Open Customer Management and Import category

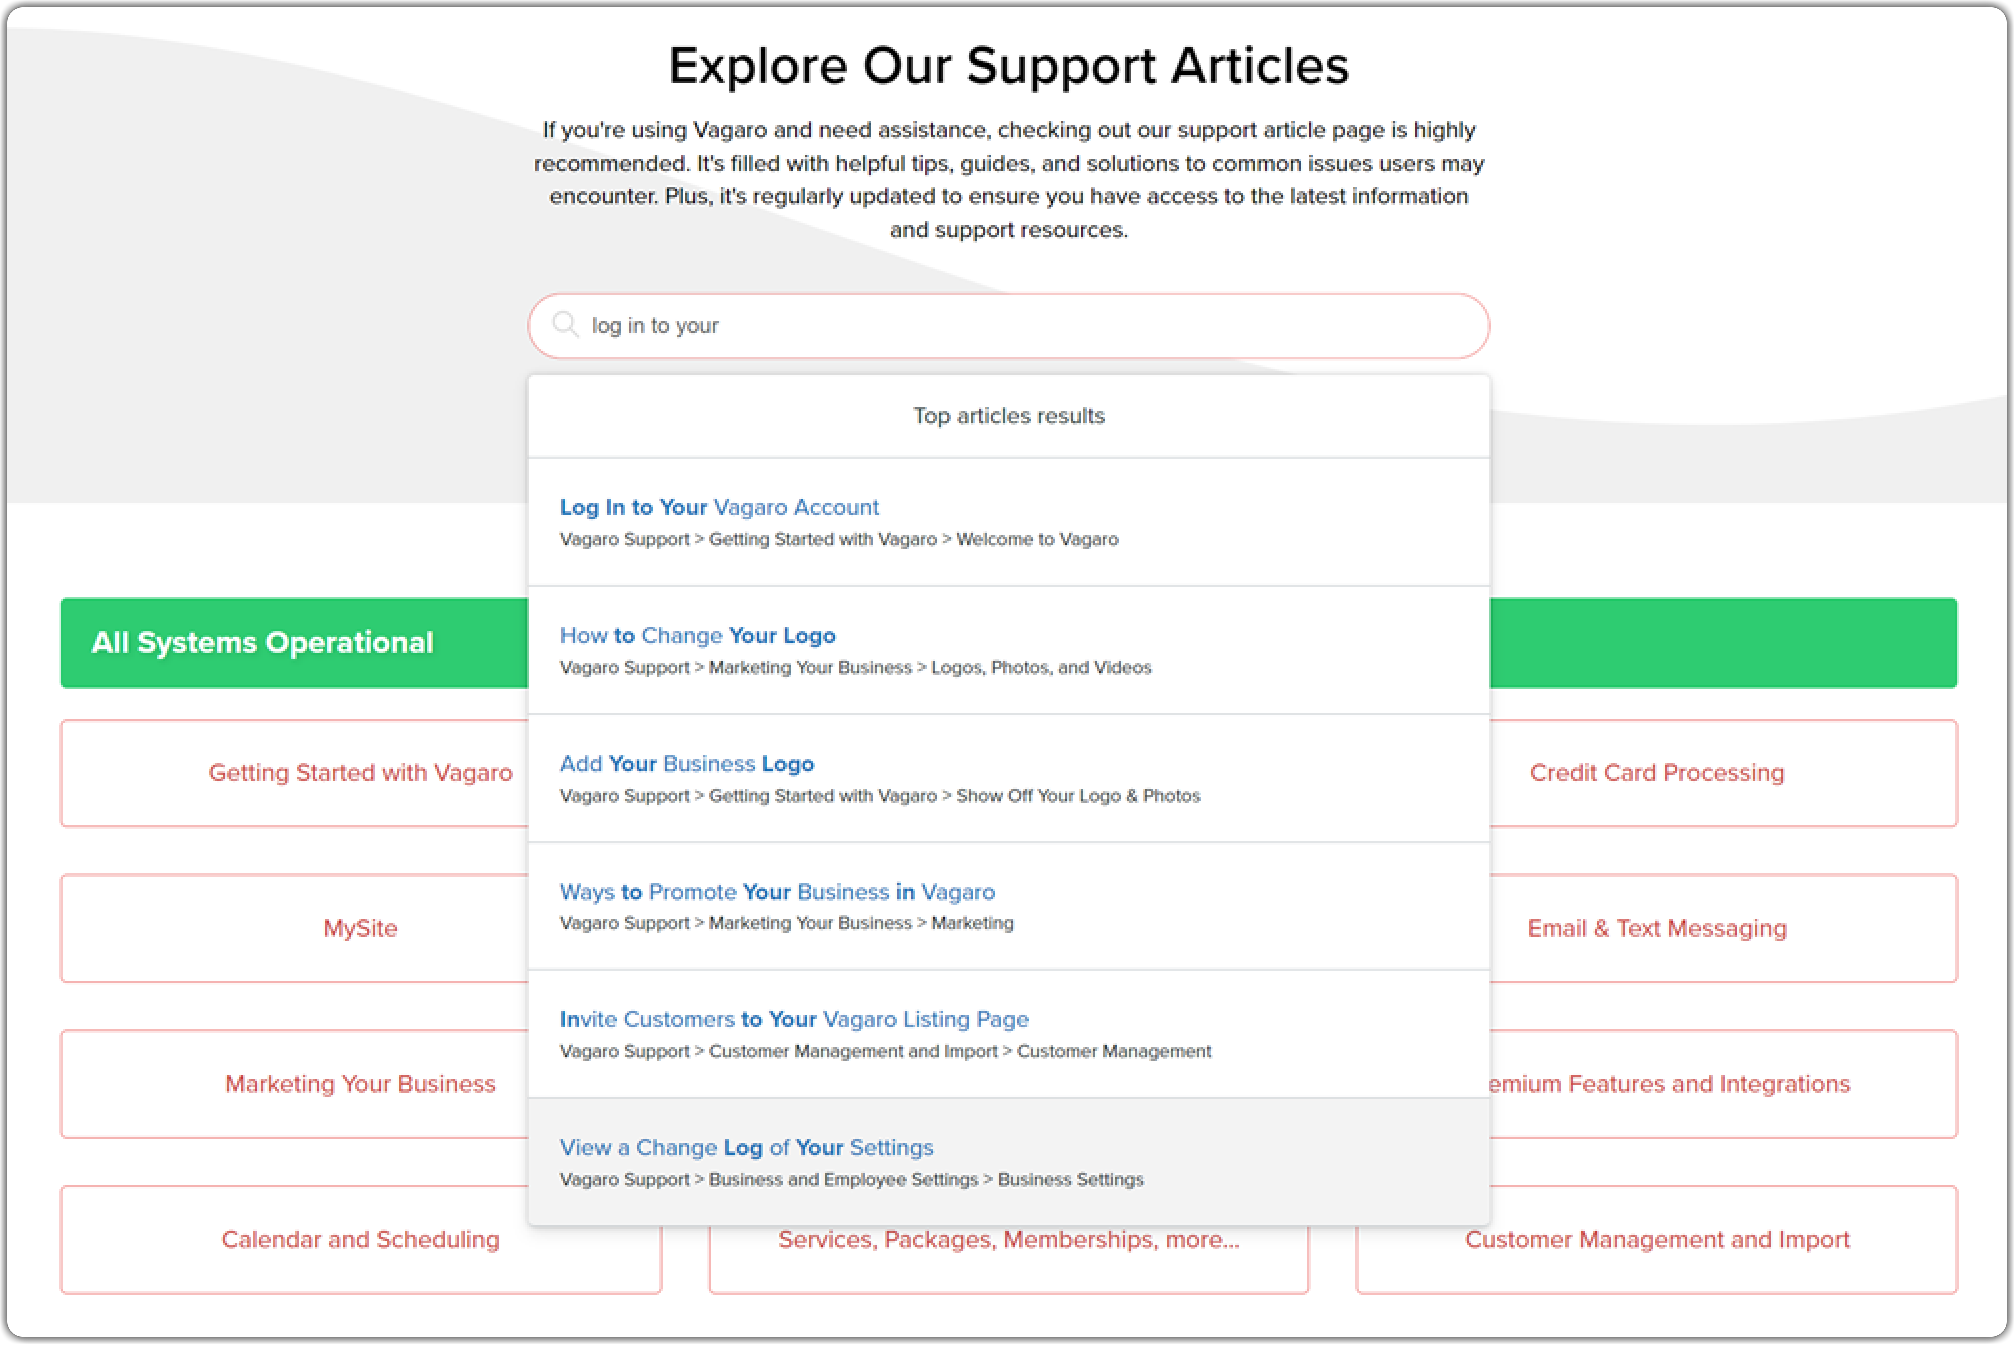tap(1657, 1240)
